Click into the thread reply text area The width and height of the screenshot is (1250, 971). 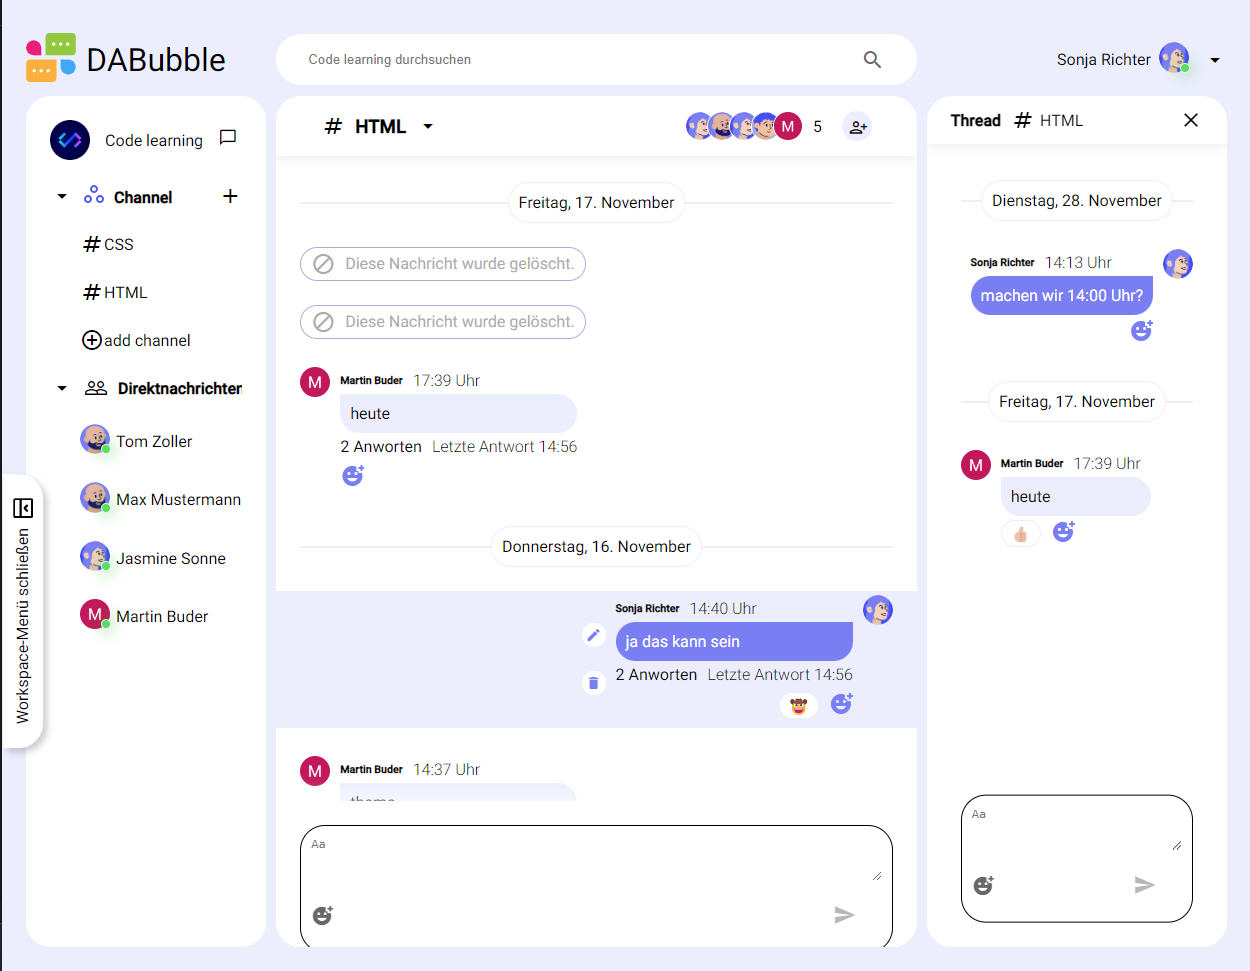(x=1077, y=828)
